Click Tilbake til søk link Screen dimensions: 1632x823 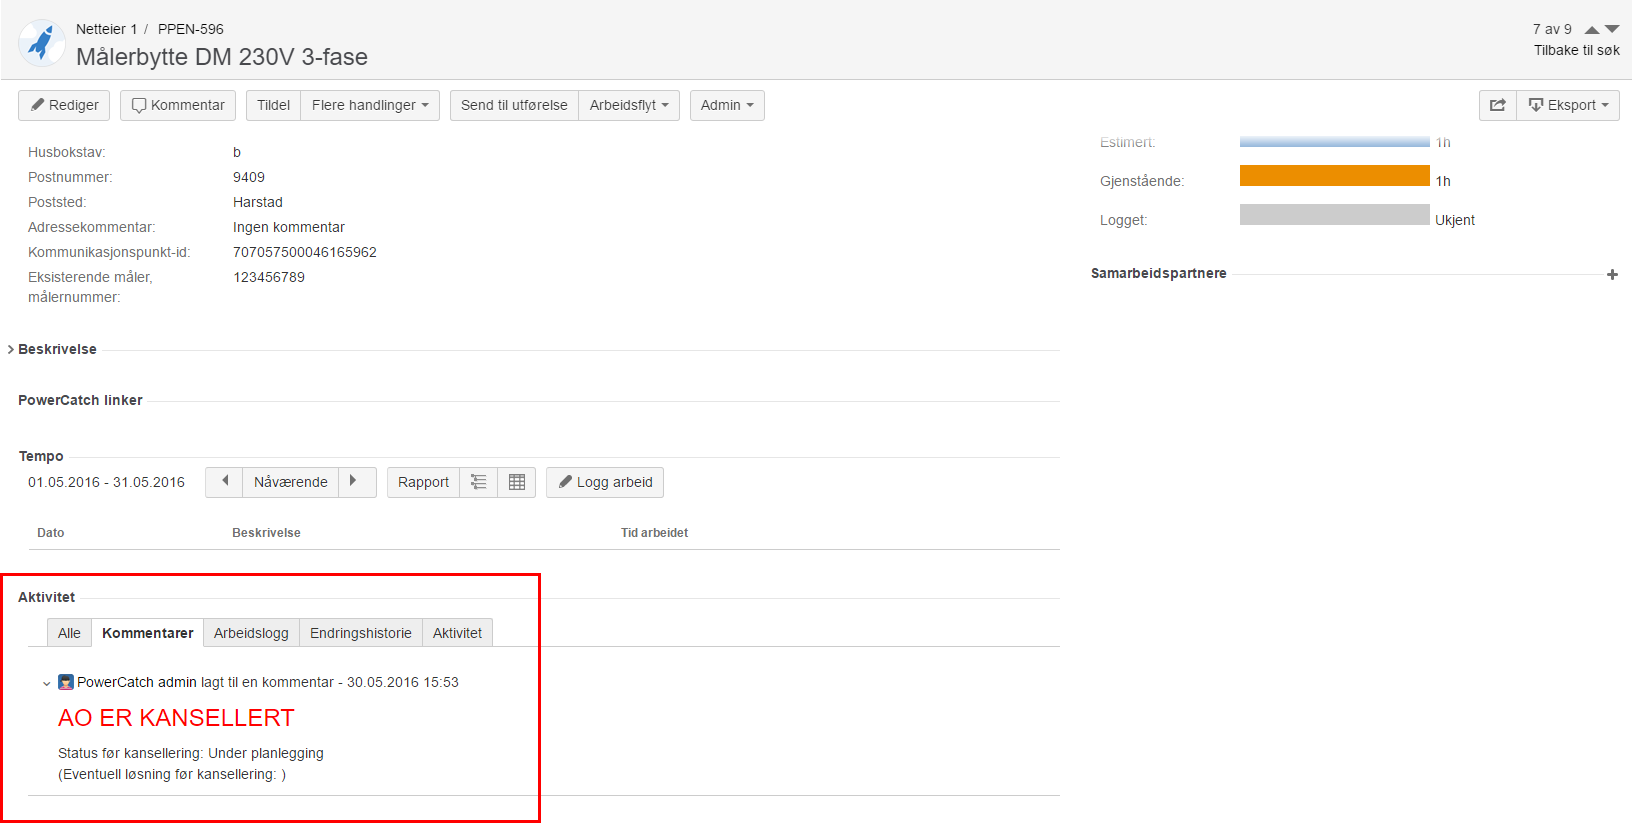(1576, 50)
